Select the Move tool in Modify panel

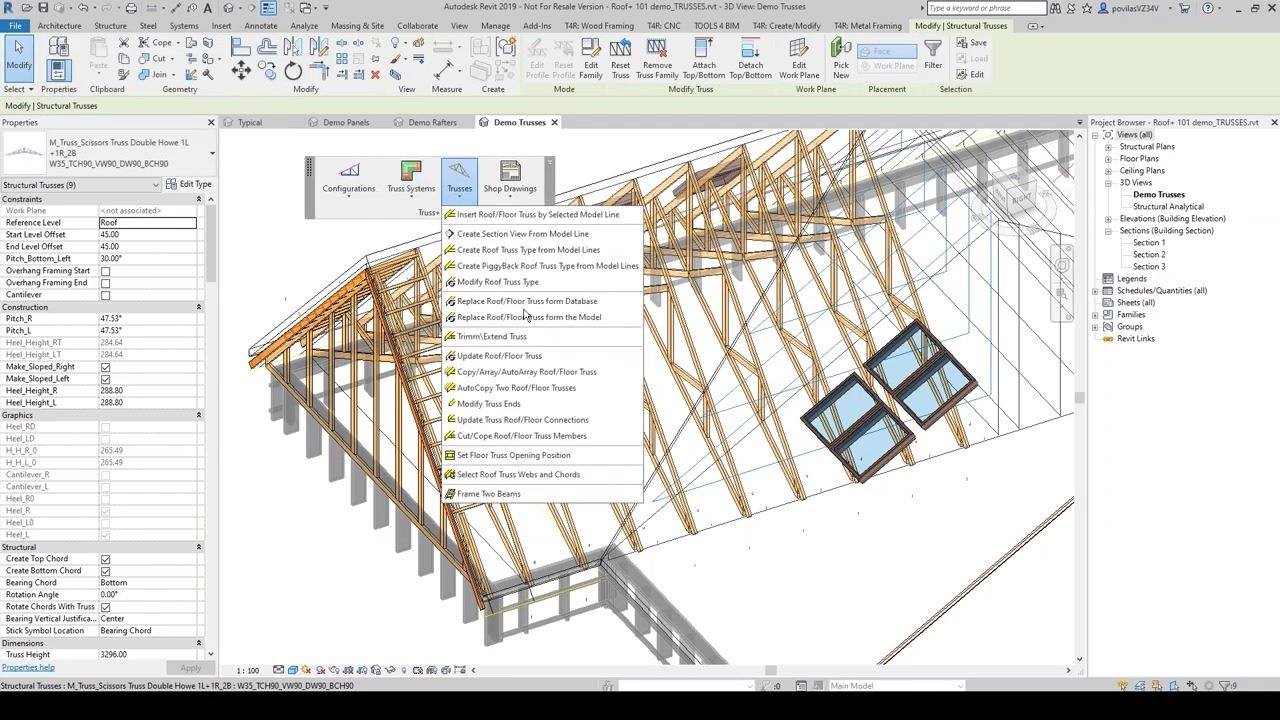click(x=241, y=71)
